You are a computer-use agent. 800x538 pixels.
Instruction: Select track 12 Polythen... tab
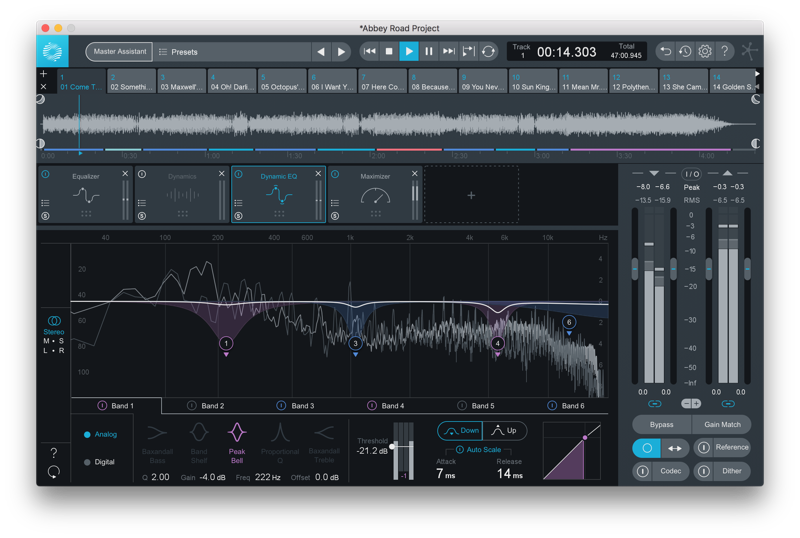pyautogui.click(x=633, y=81)
